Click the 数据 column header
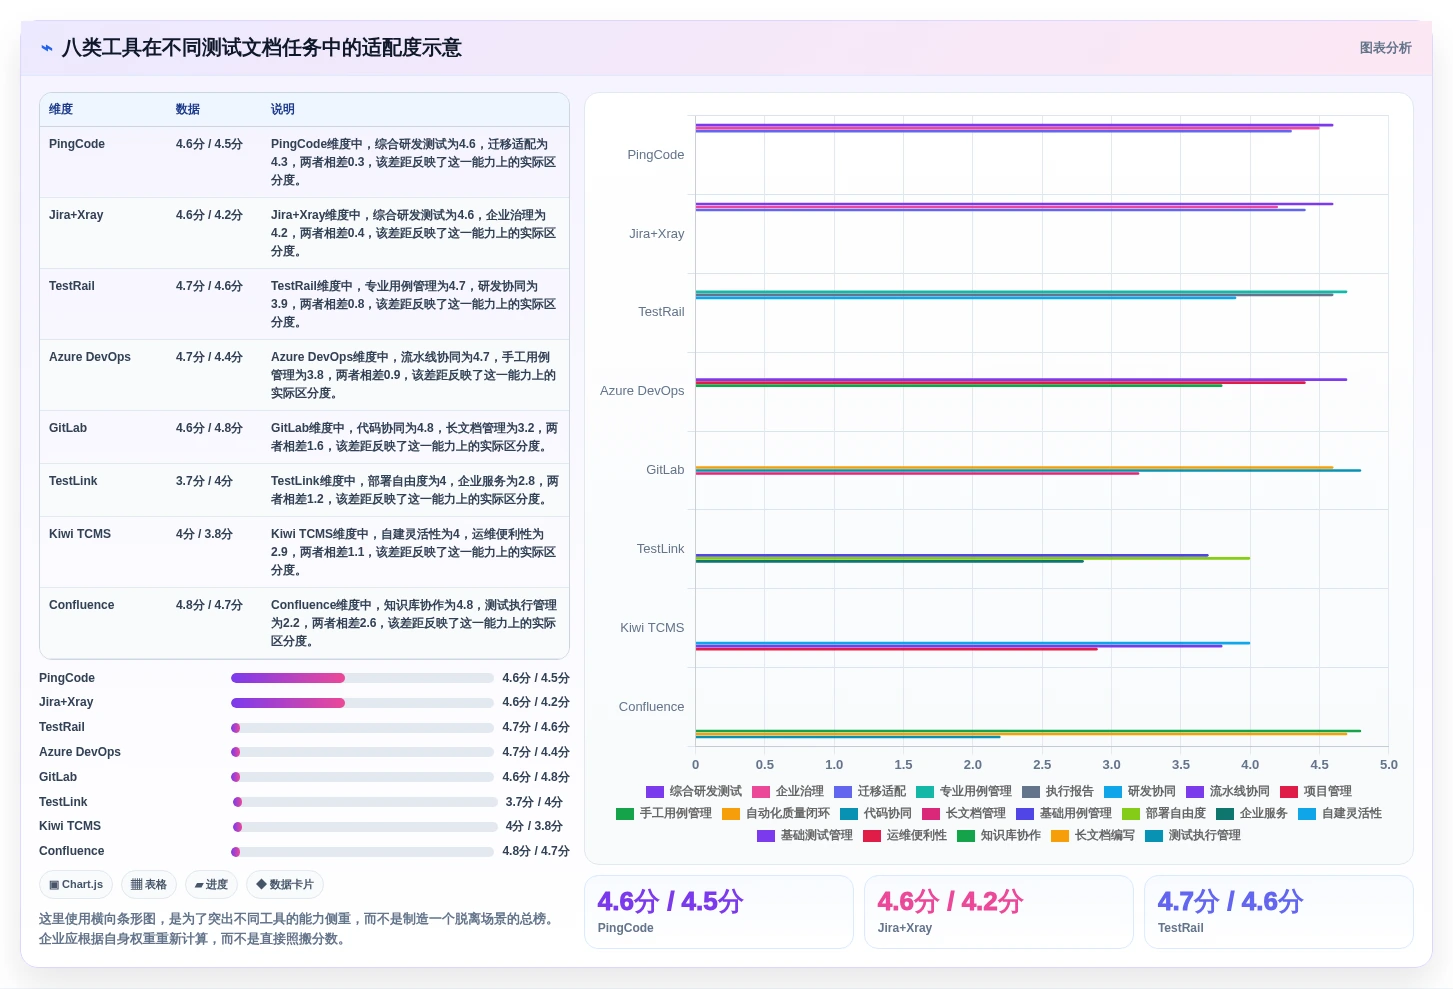This screenshot has width=1453, height=989. pyautogui.click(x=188, y=109)
